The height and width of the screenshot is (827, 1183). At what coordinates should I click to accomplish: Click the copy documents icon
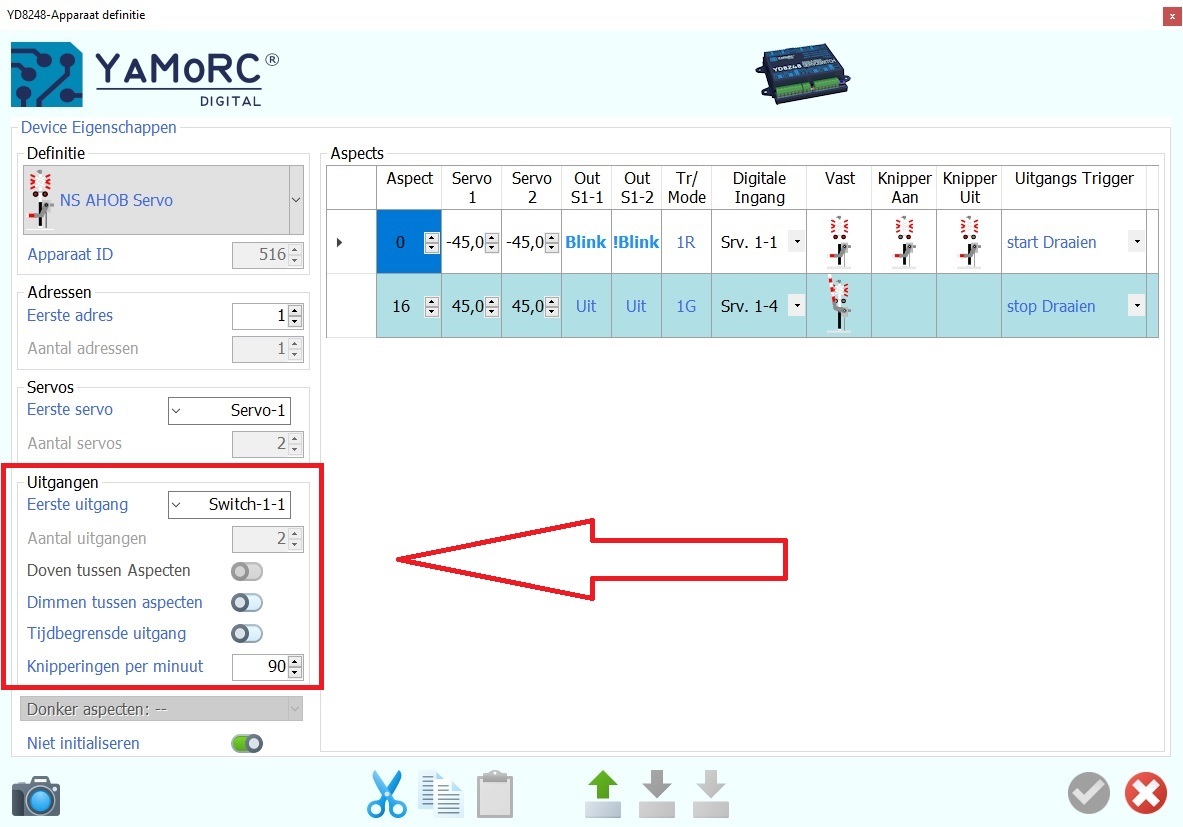[x=440, y=795]
